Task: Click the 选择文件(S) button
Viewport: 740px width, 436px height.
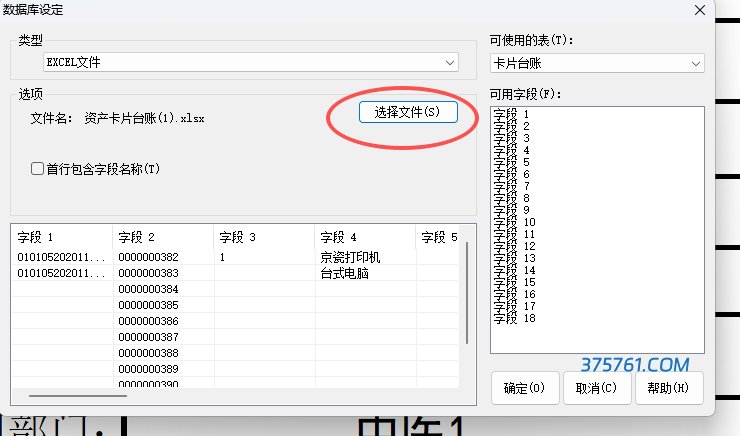Action: pos(407,112)
